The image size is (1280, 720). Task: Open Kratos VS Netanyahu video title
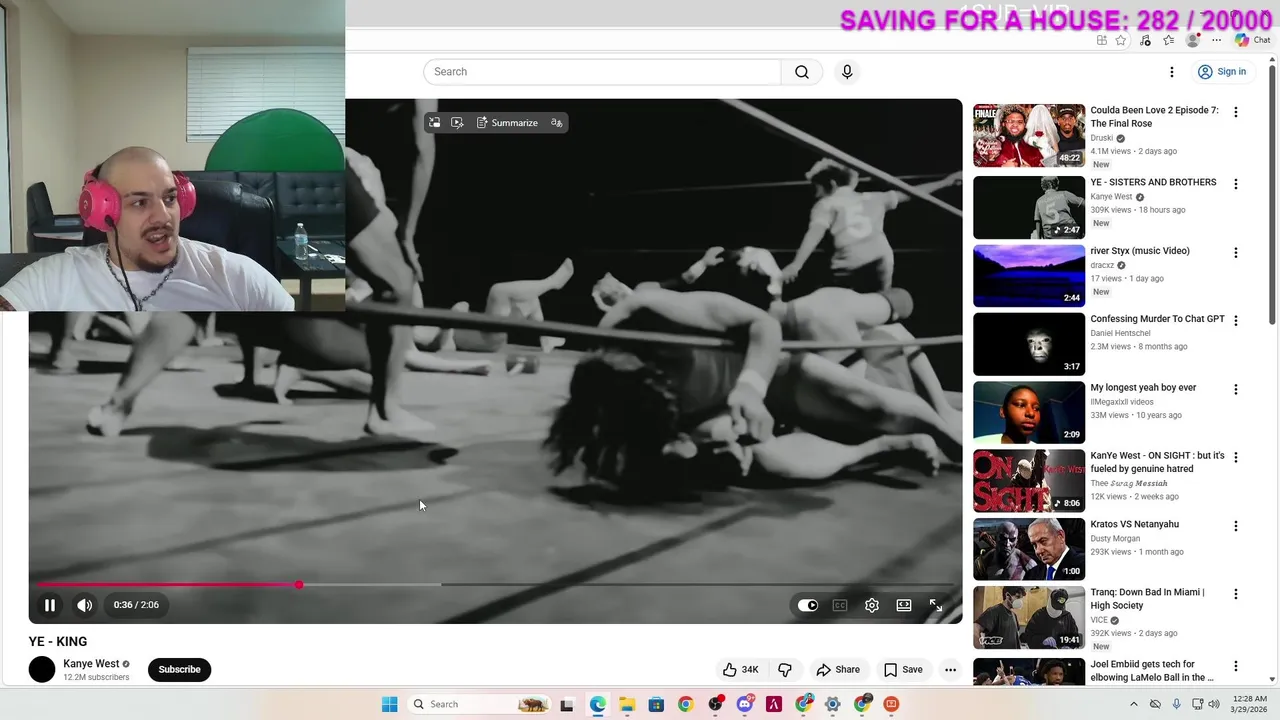(x=1134, y=524)
